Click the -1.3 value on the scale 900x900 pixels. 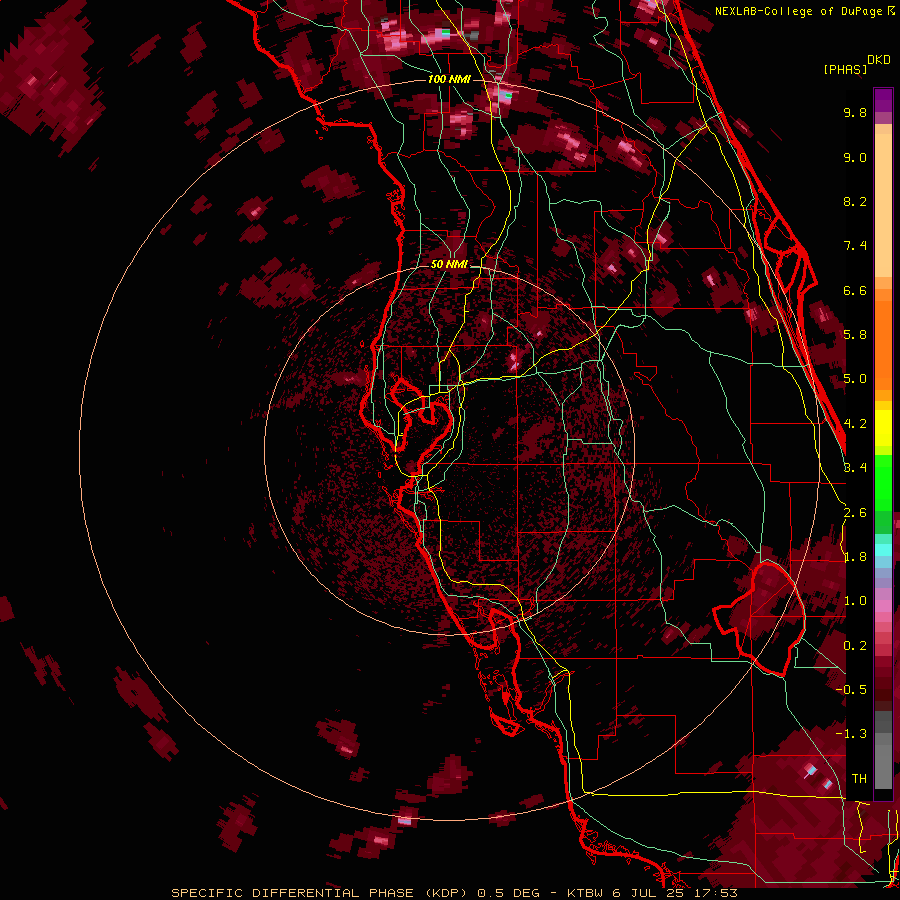click(851, 734)
